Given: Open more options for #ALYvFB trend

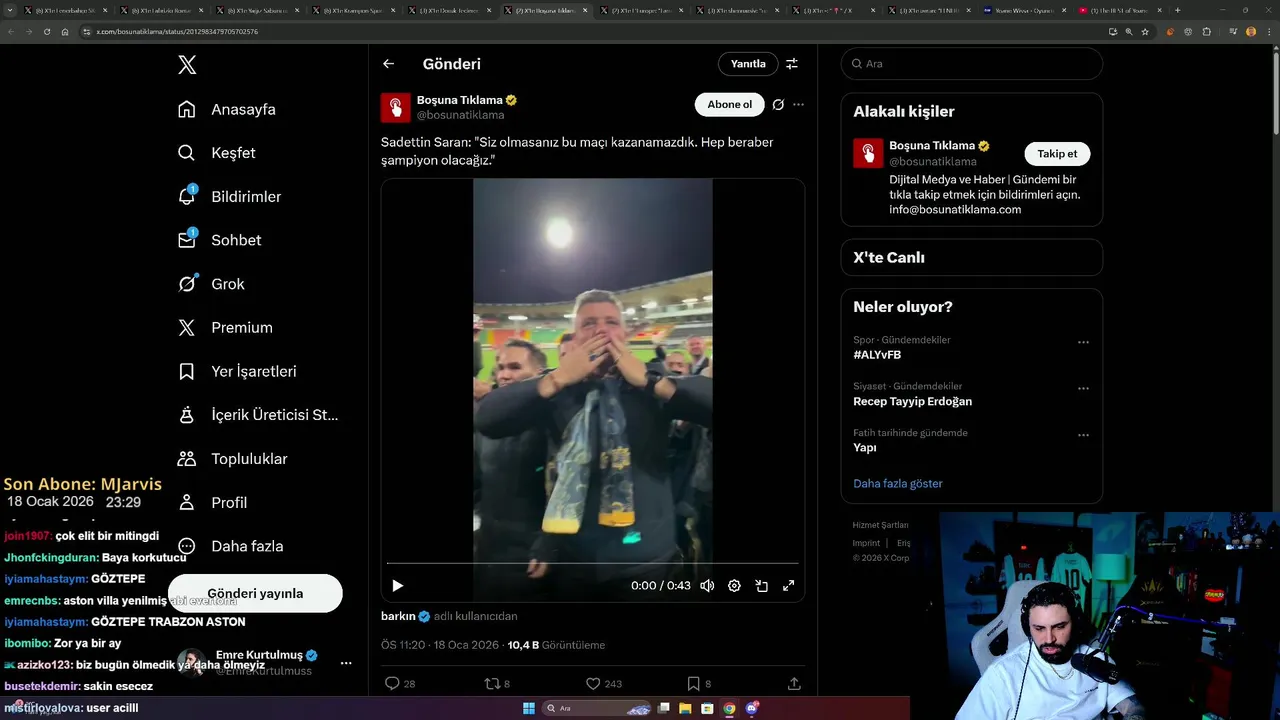Looking at the screenshot, I should coord(1083,343).
